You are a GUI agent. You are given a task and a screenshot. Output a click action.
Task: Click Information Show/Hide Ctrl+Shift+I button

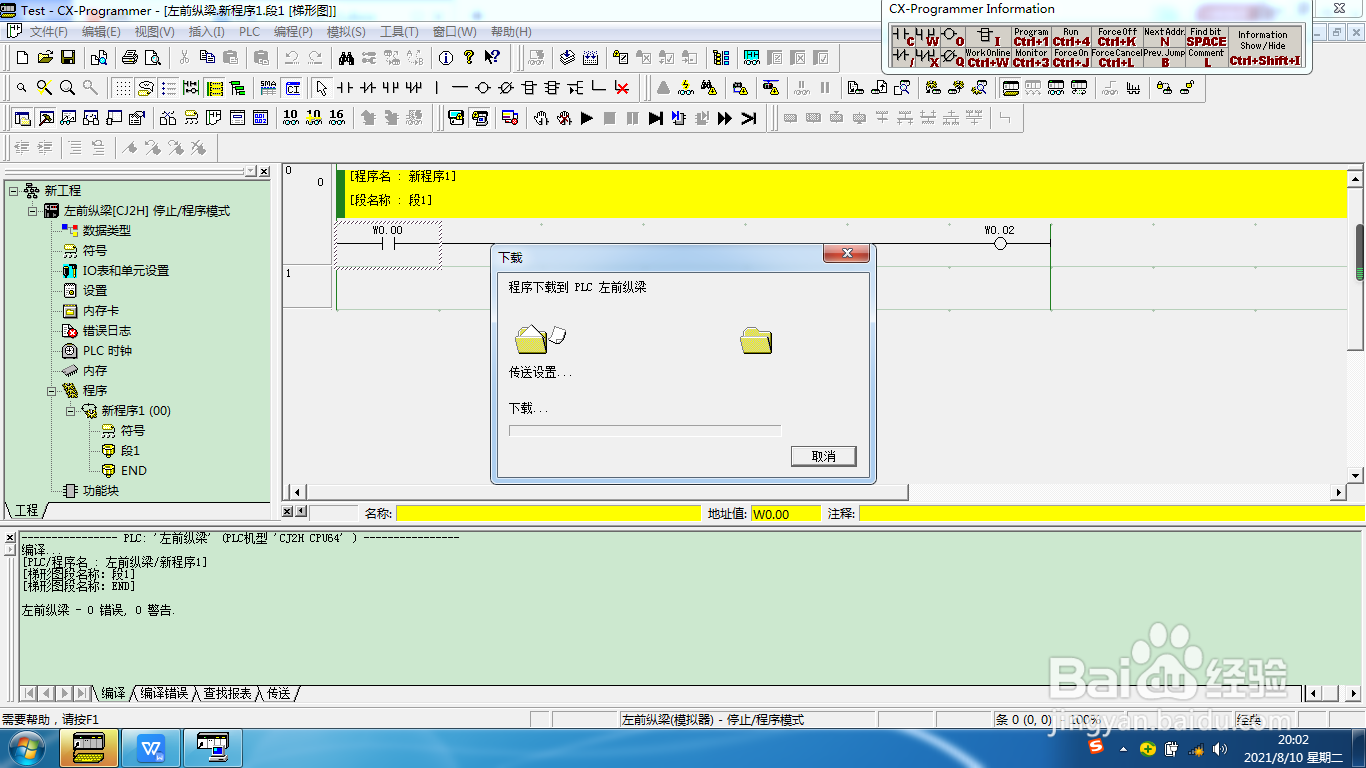pyautogui.click(x=1265, y=47)
